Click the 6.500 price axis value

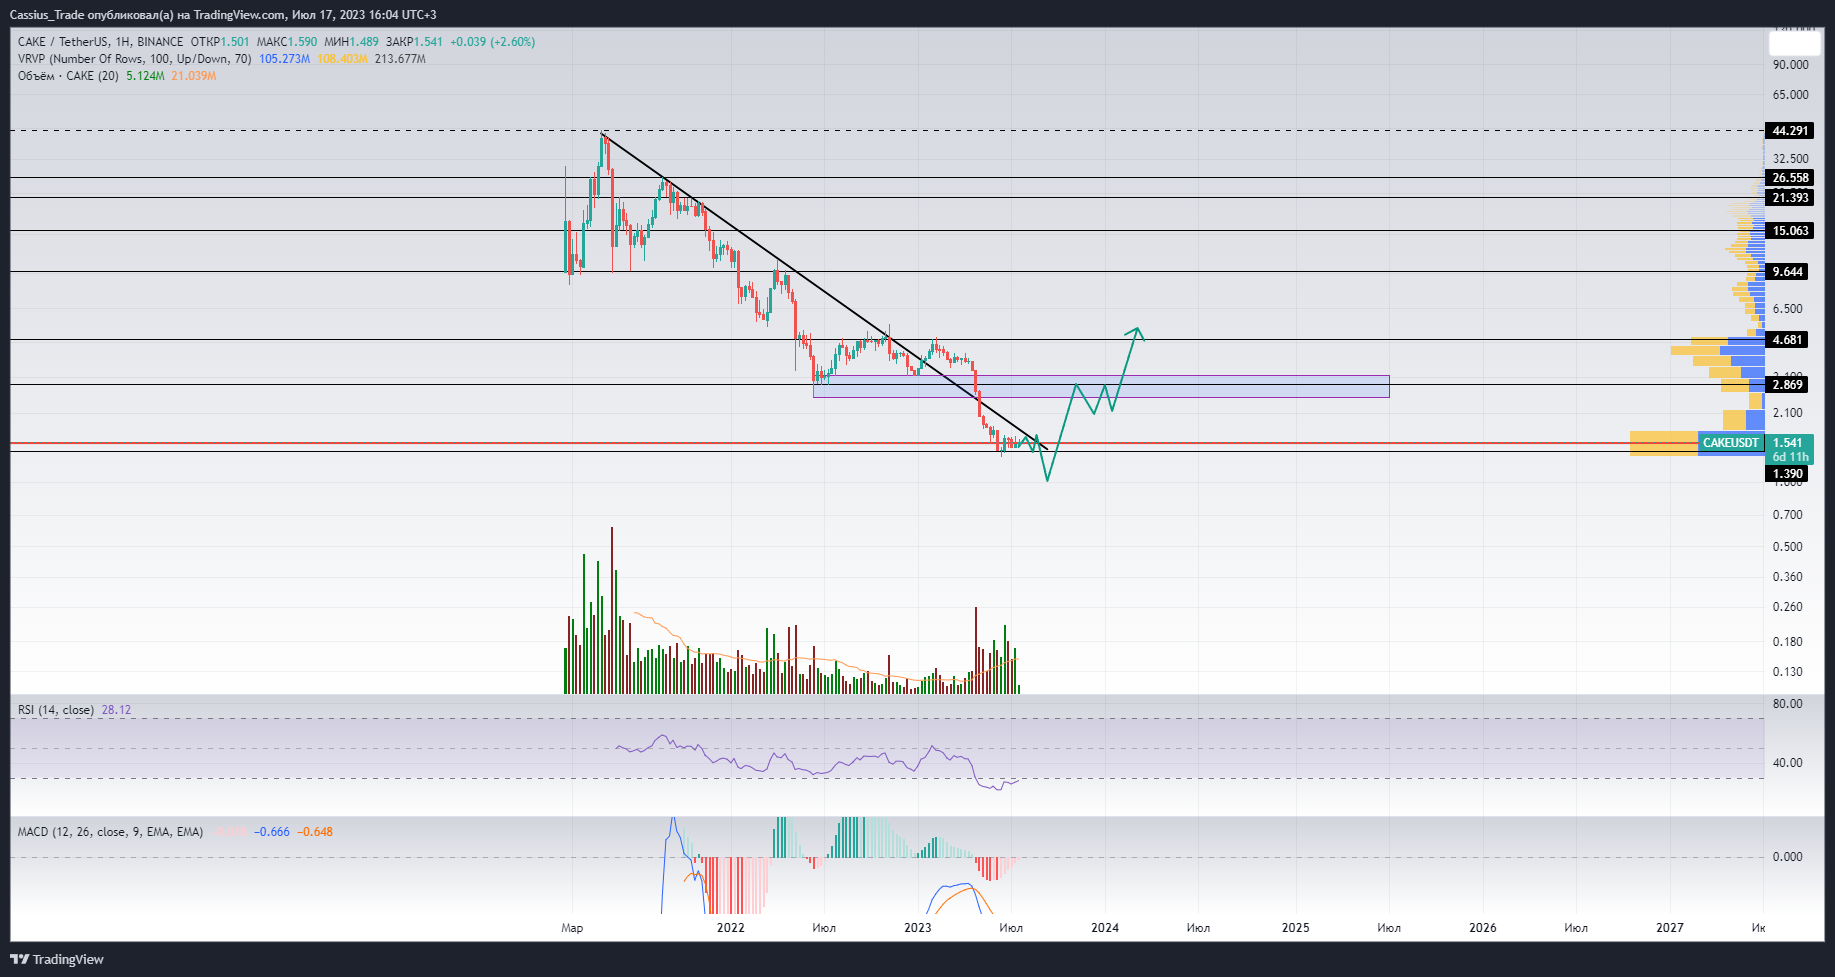[x=1787, y=309]
